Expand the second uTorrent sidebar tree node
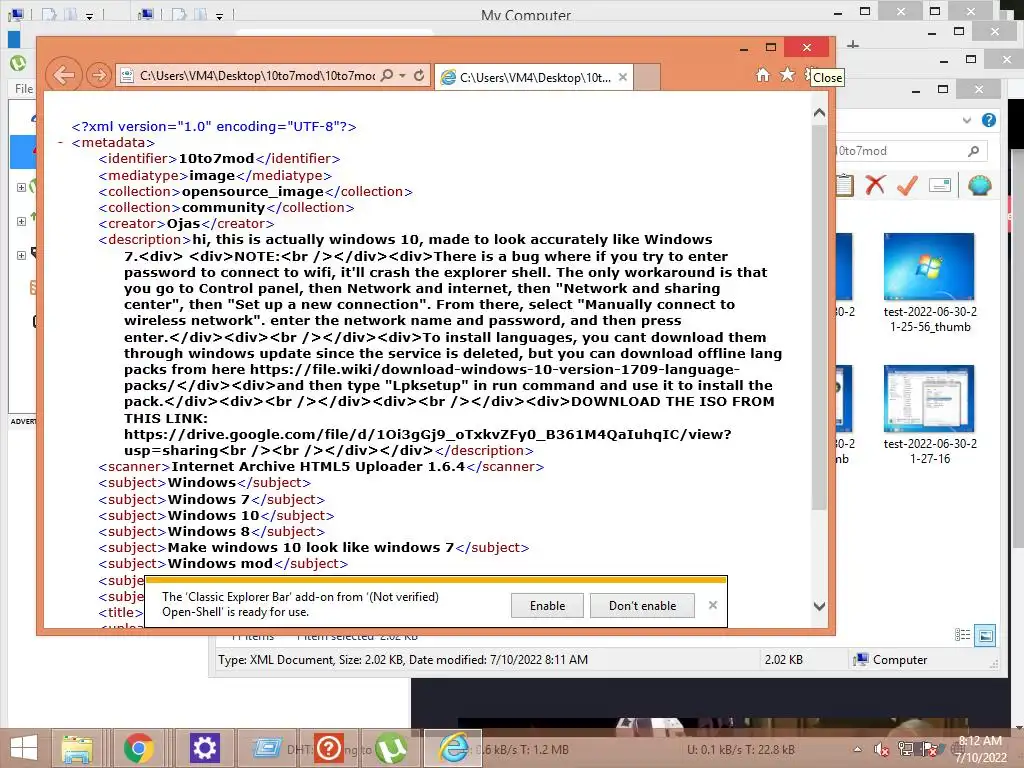This screenshot has height=768, width=1024. (x=21, y=221)
